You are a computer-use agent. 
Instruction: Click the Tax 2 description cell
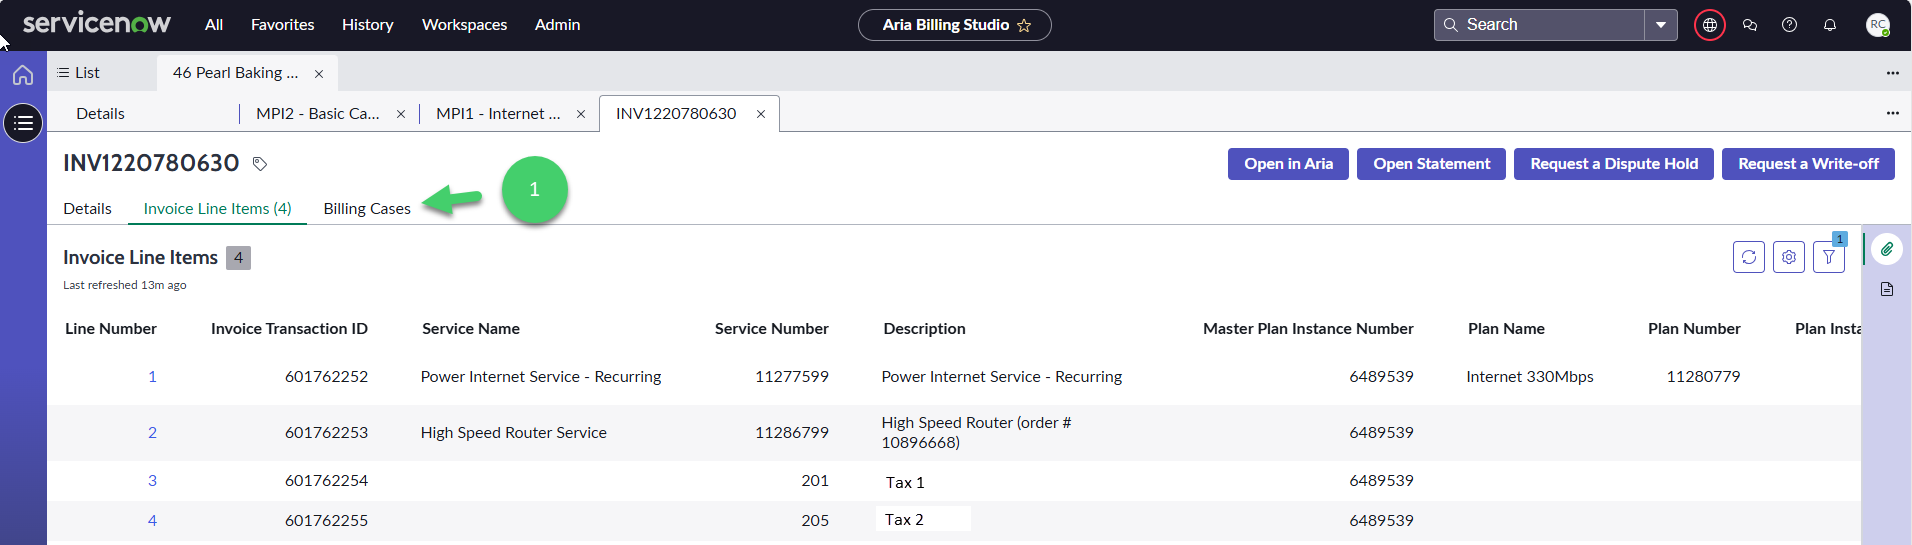[x=904, y=520]
